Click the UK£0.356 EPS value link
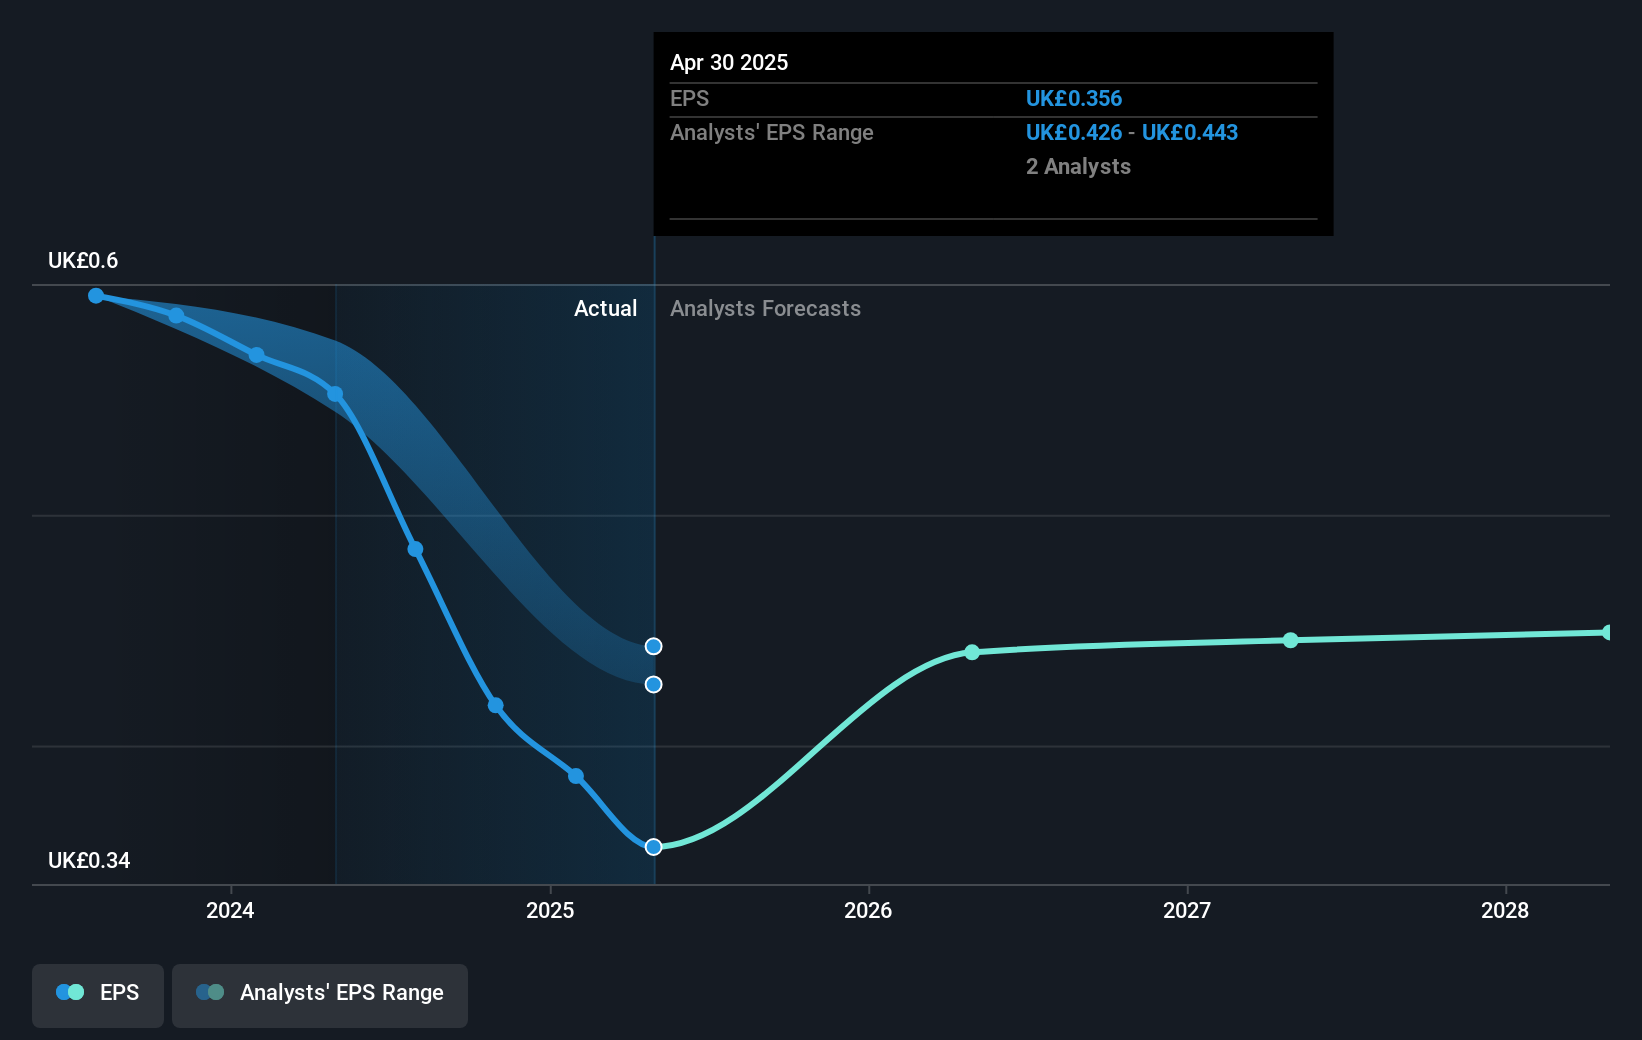This screenshot has width=1642, height=1040. [1073, 98]
